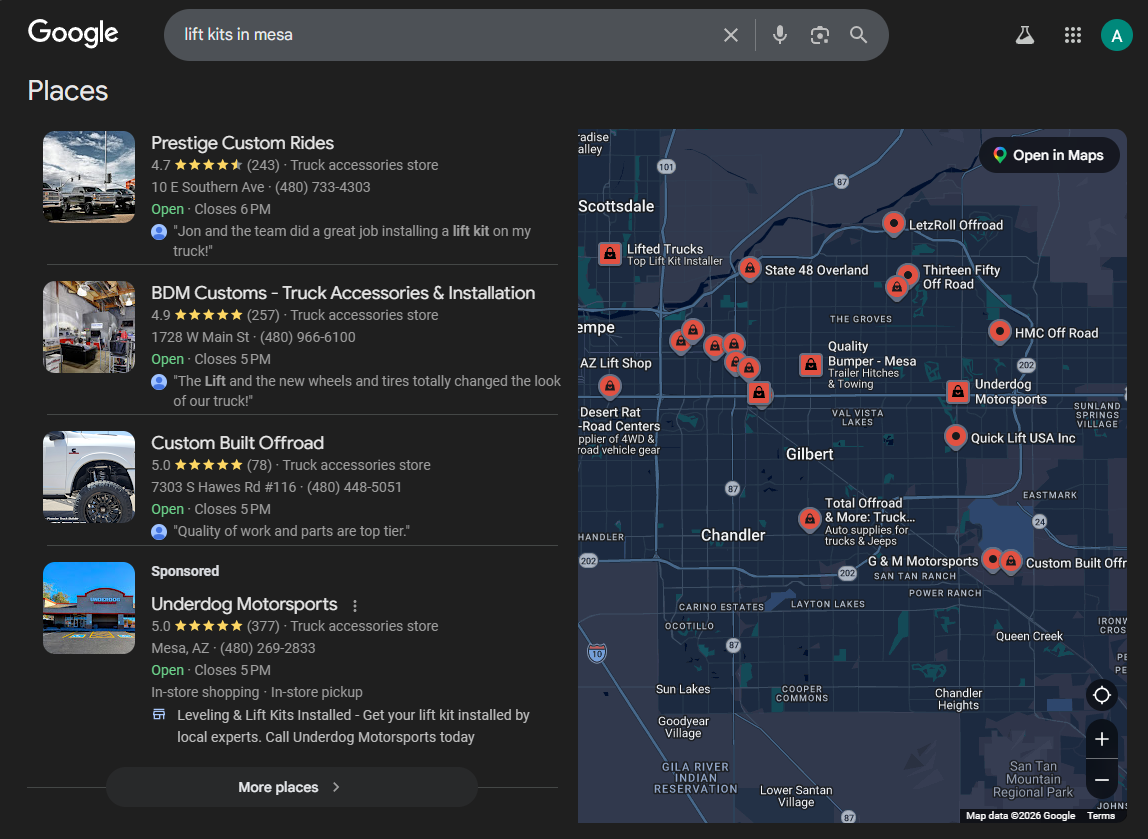Click the magnifying glass search icon
1148x839 pixels.
point(859,35)
